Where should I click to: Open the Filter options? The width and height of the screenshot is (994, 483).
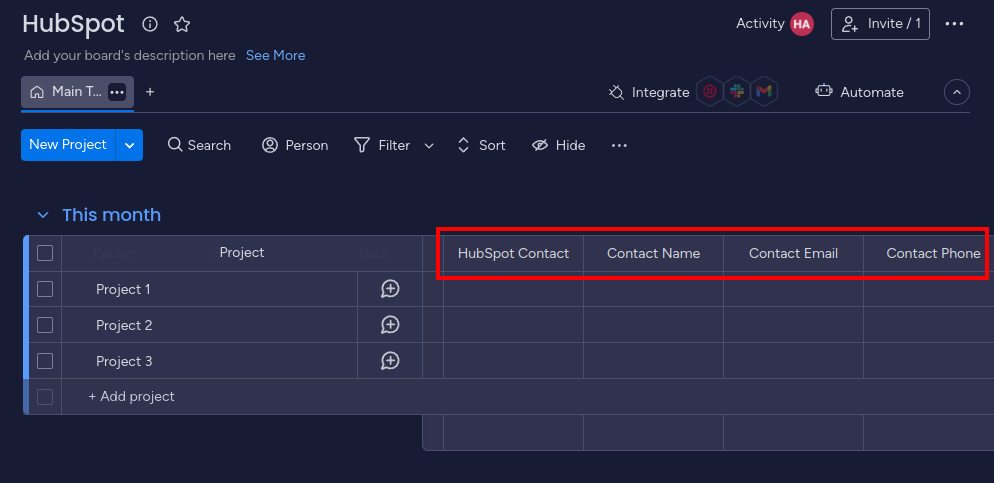tap(382, 146)
